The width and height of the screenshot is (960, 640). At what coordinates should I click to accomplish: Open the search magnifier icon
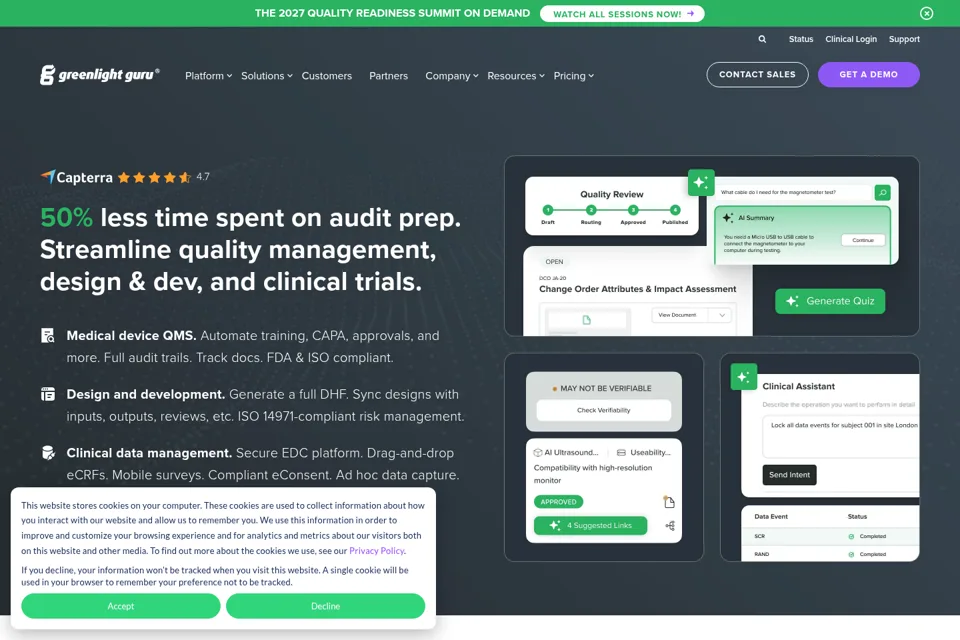[762, 39]
